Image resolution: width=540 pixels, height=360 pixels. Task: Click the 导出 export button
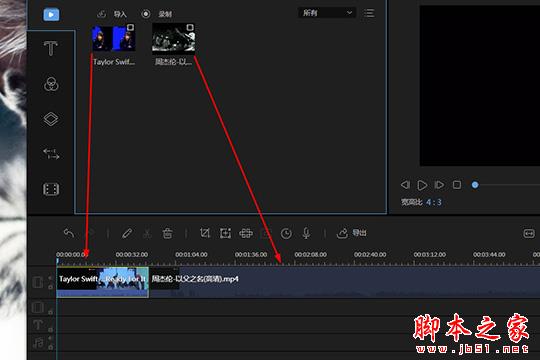351,233
